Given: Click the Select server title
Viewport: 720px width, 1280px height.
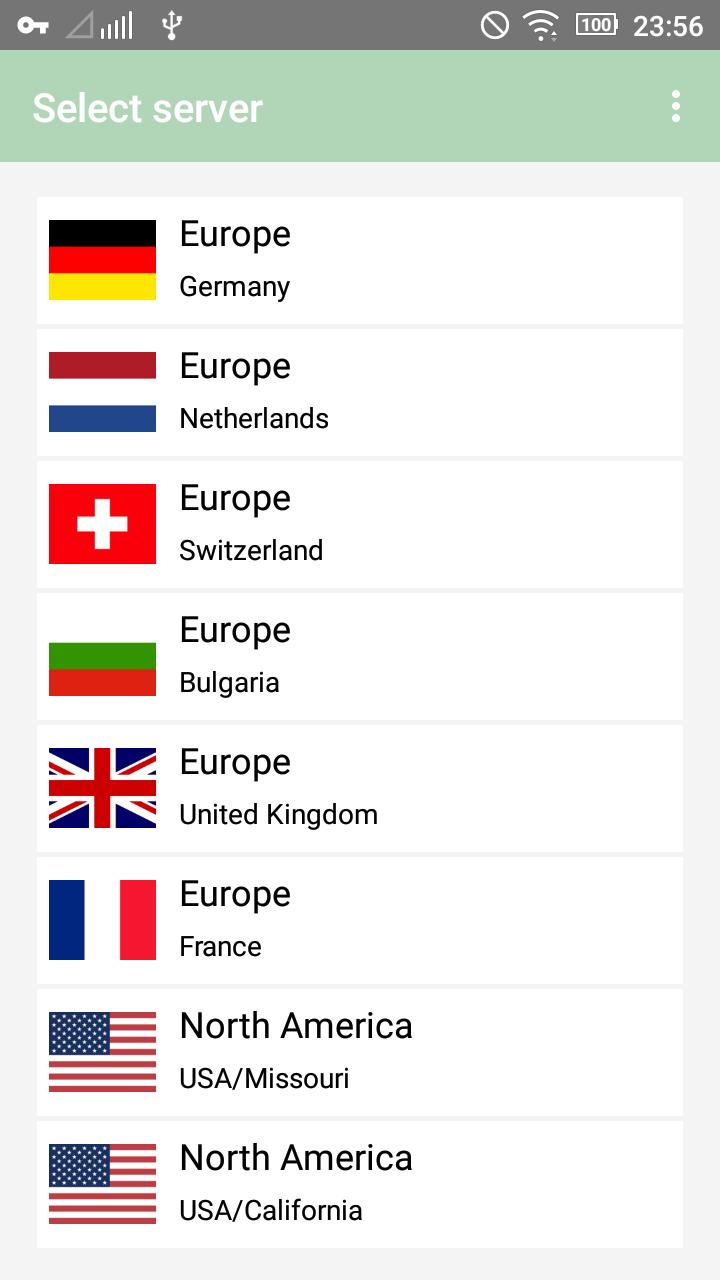Looking at the screenshot, I should click(x=147, y=108).
